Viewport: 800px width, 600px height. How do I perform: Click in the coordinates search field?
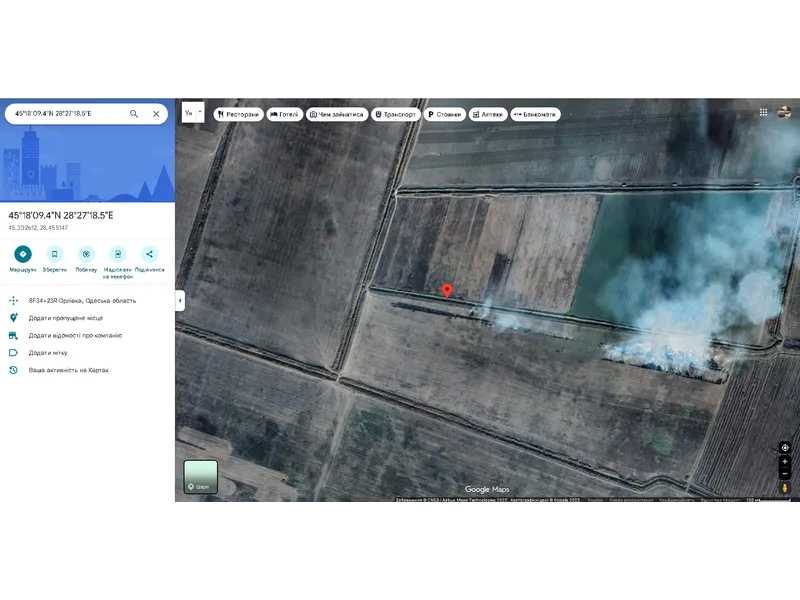pos(65,114)
